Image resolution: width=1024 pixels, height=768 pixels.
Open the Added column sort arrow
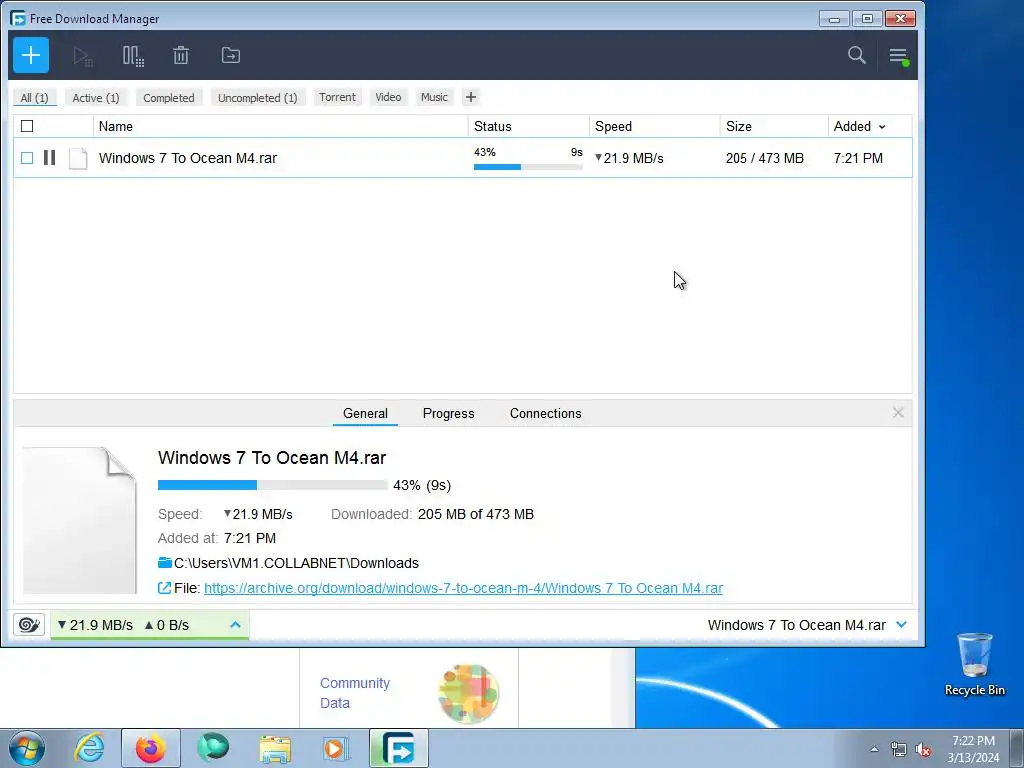point(882,127)
